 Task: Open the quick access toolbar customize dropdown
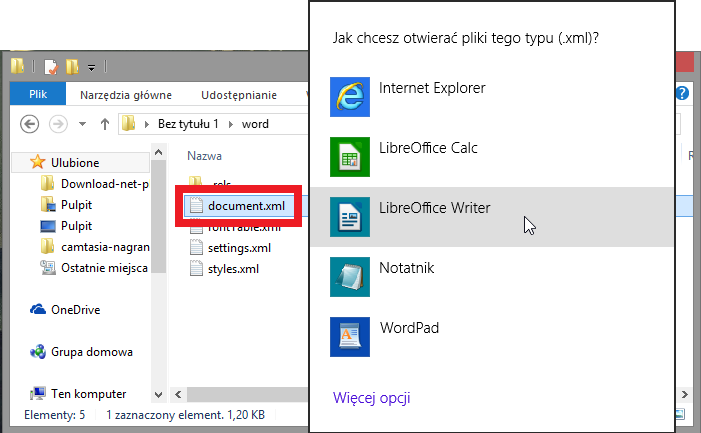pyautogui.click(x=91, y=68)
